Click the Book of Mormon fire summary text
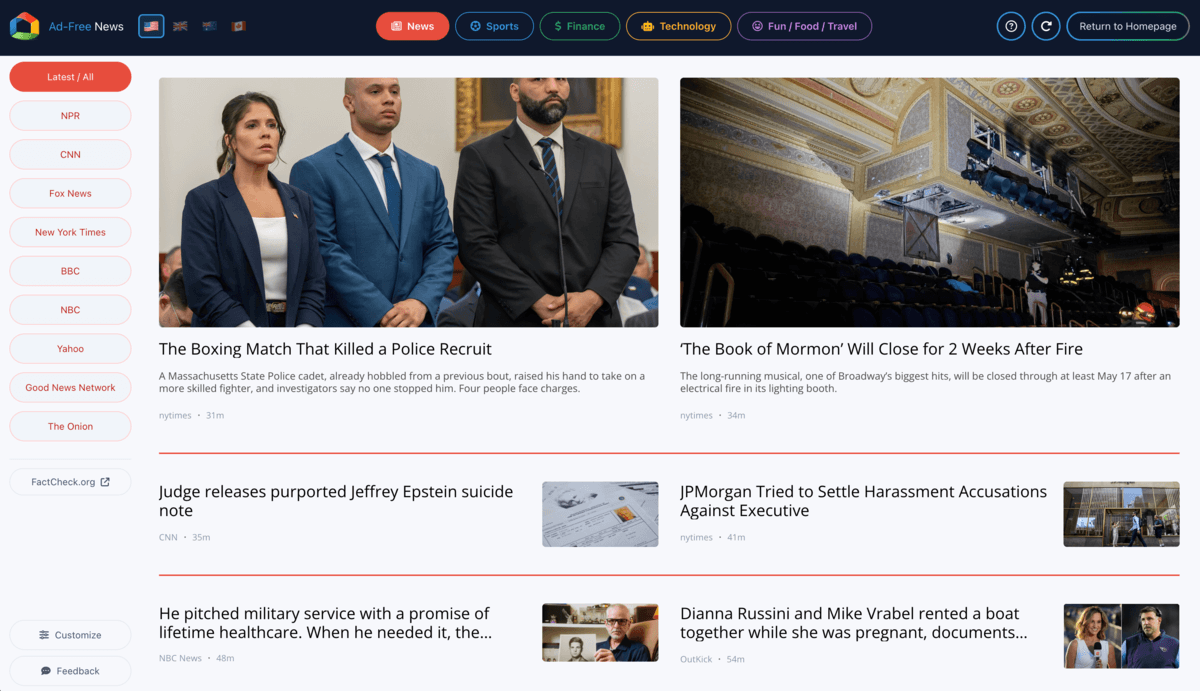The image size is (1200, 691). coord(925,382)
